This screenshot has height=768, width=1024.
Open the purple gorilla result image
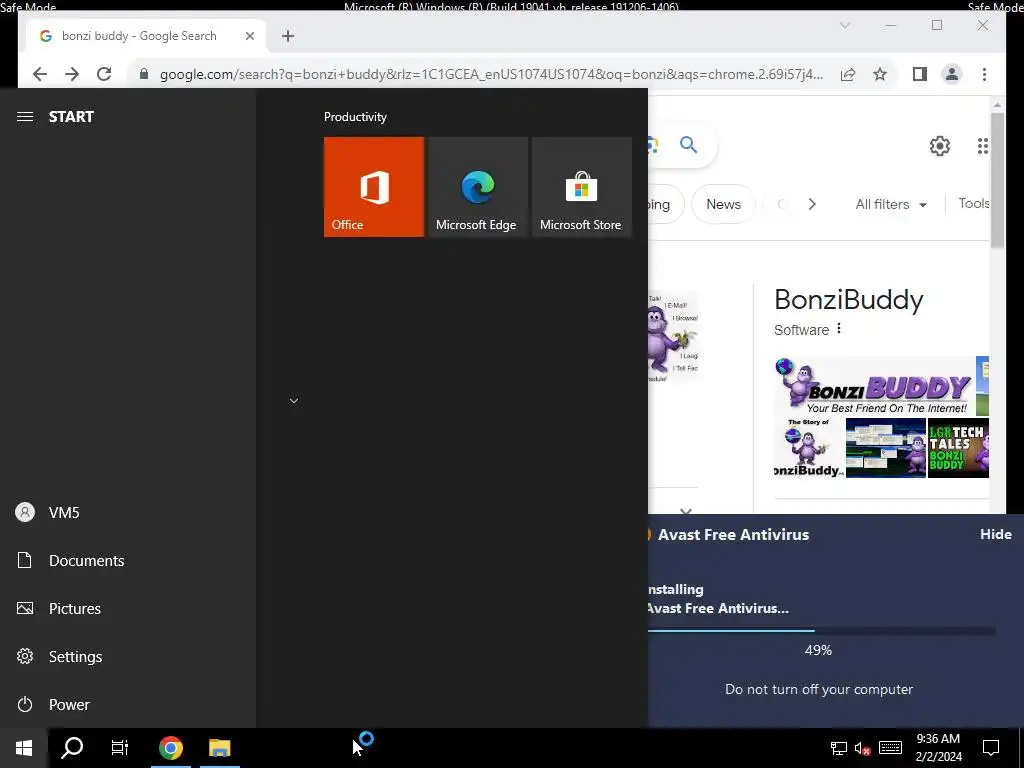coord(673,338)
